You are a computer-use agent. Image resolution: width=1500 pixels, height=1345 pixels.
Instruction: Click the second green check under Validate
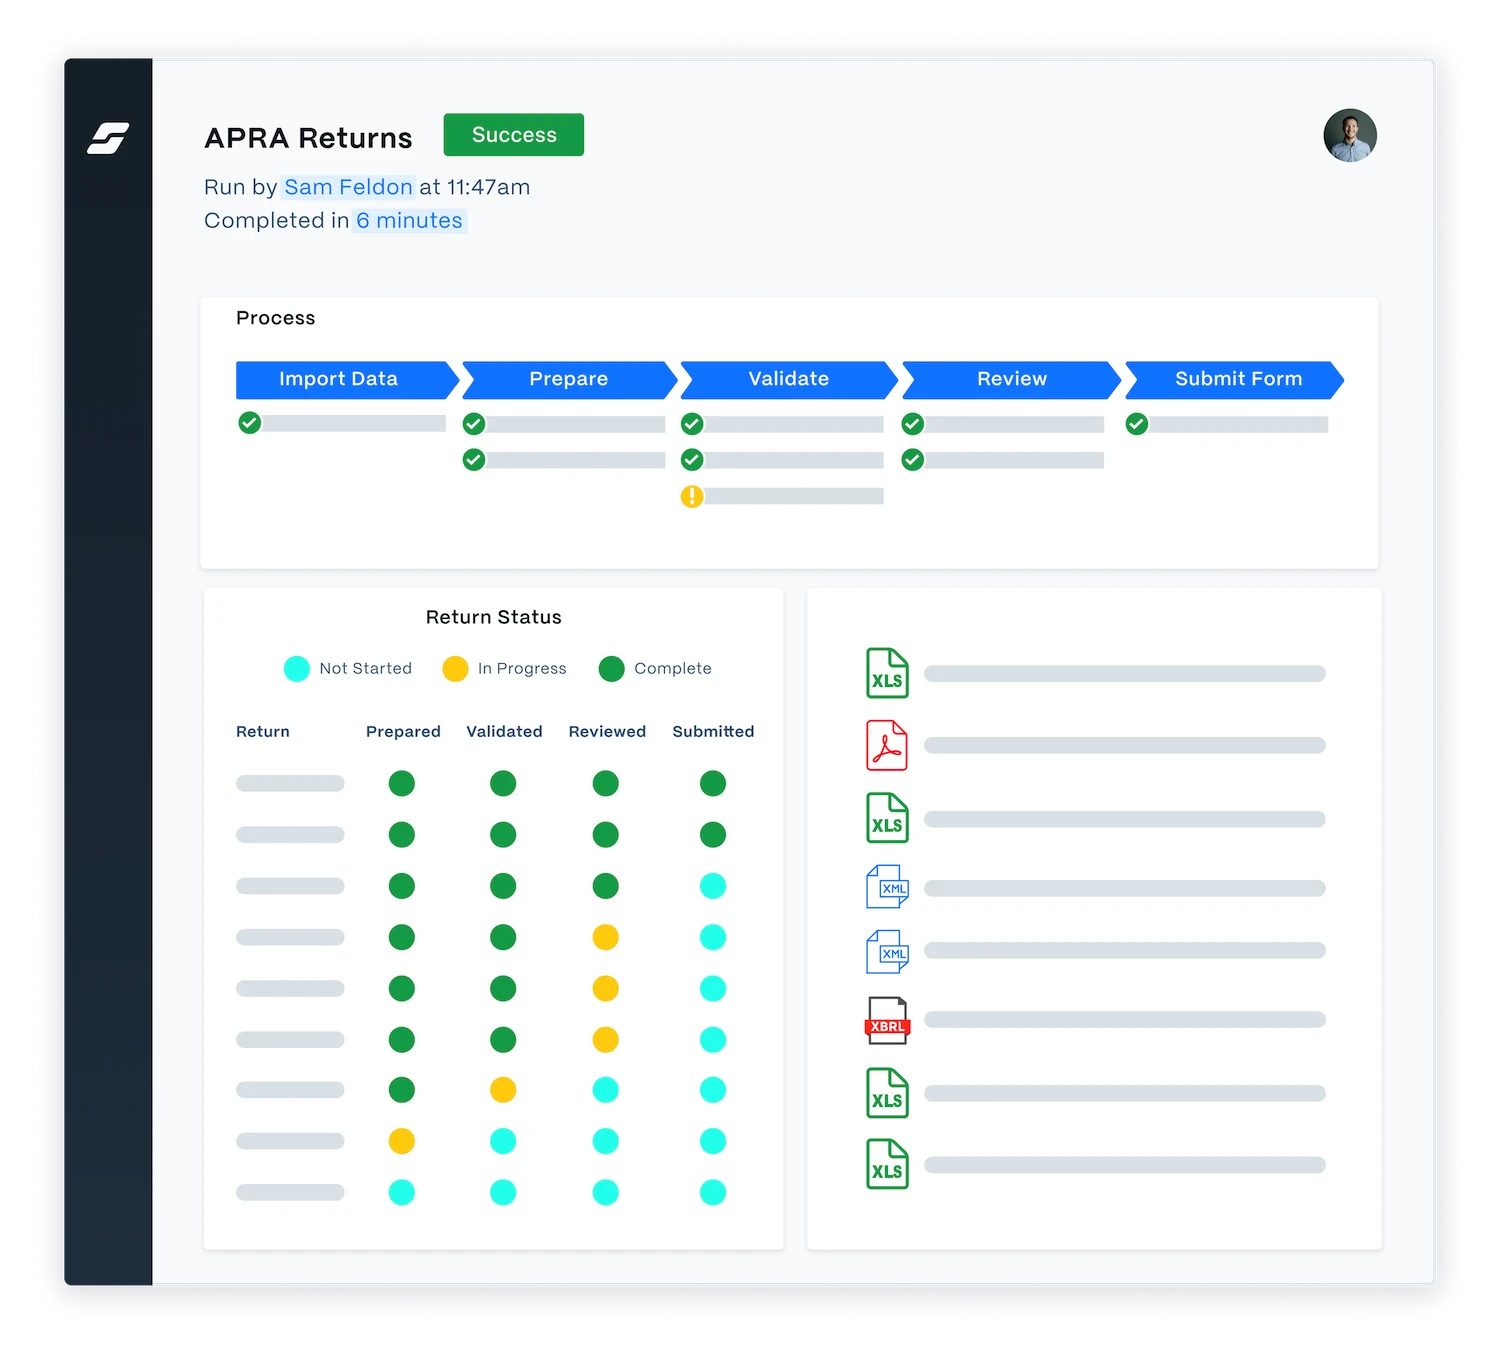pos(692,460)
